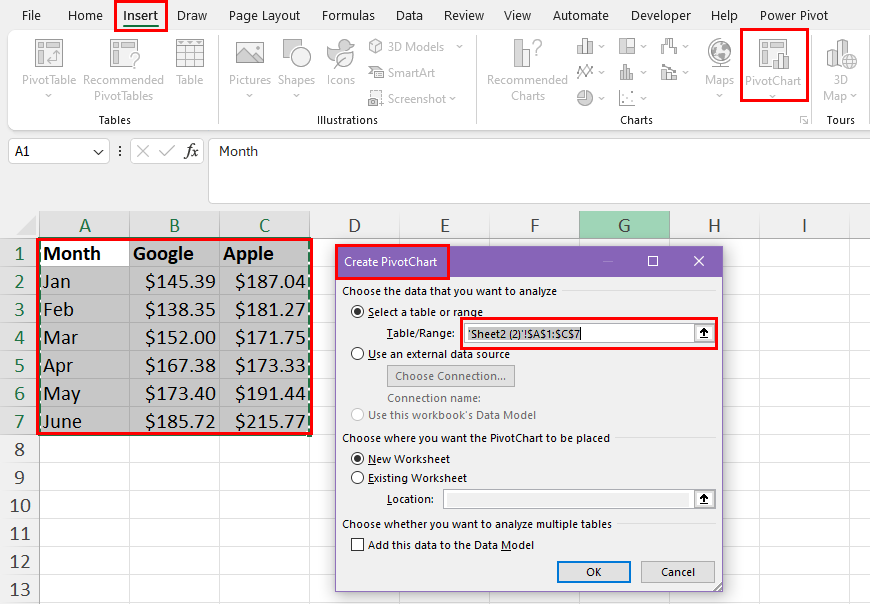Switch to the Review tab
This screenshot has height=604, width=870.
(464, 16)
